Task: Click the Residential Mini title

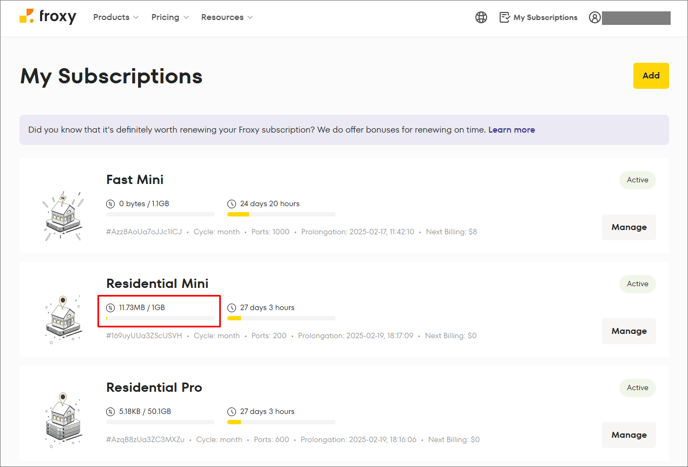Action: (157, 284)
